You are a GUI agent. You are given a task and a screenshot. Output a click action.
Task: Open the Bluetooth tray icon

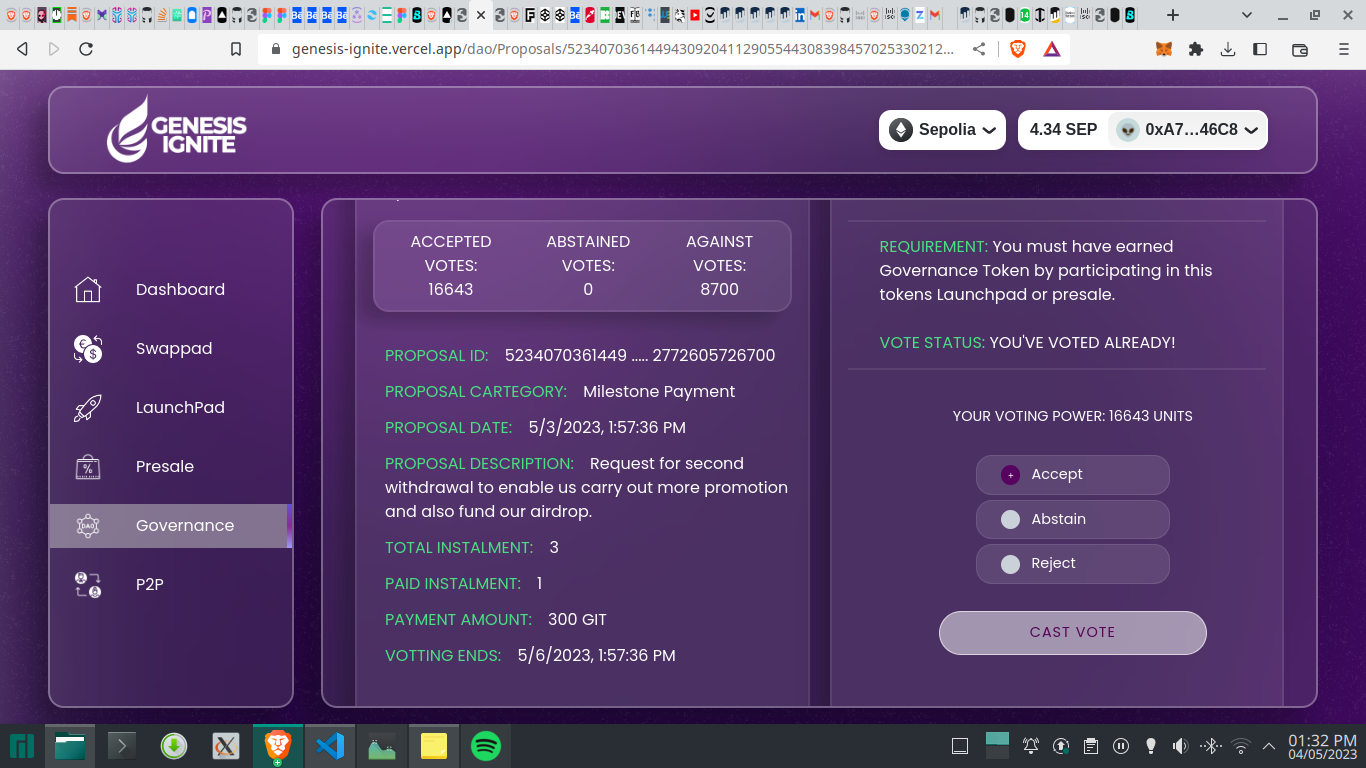[x=1210, y=746]
